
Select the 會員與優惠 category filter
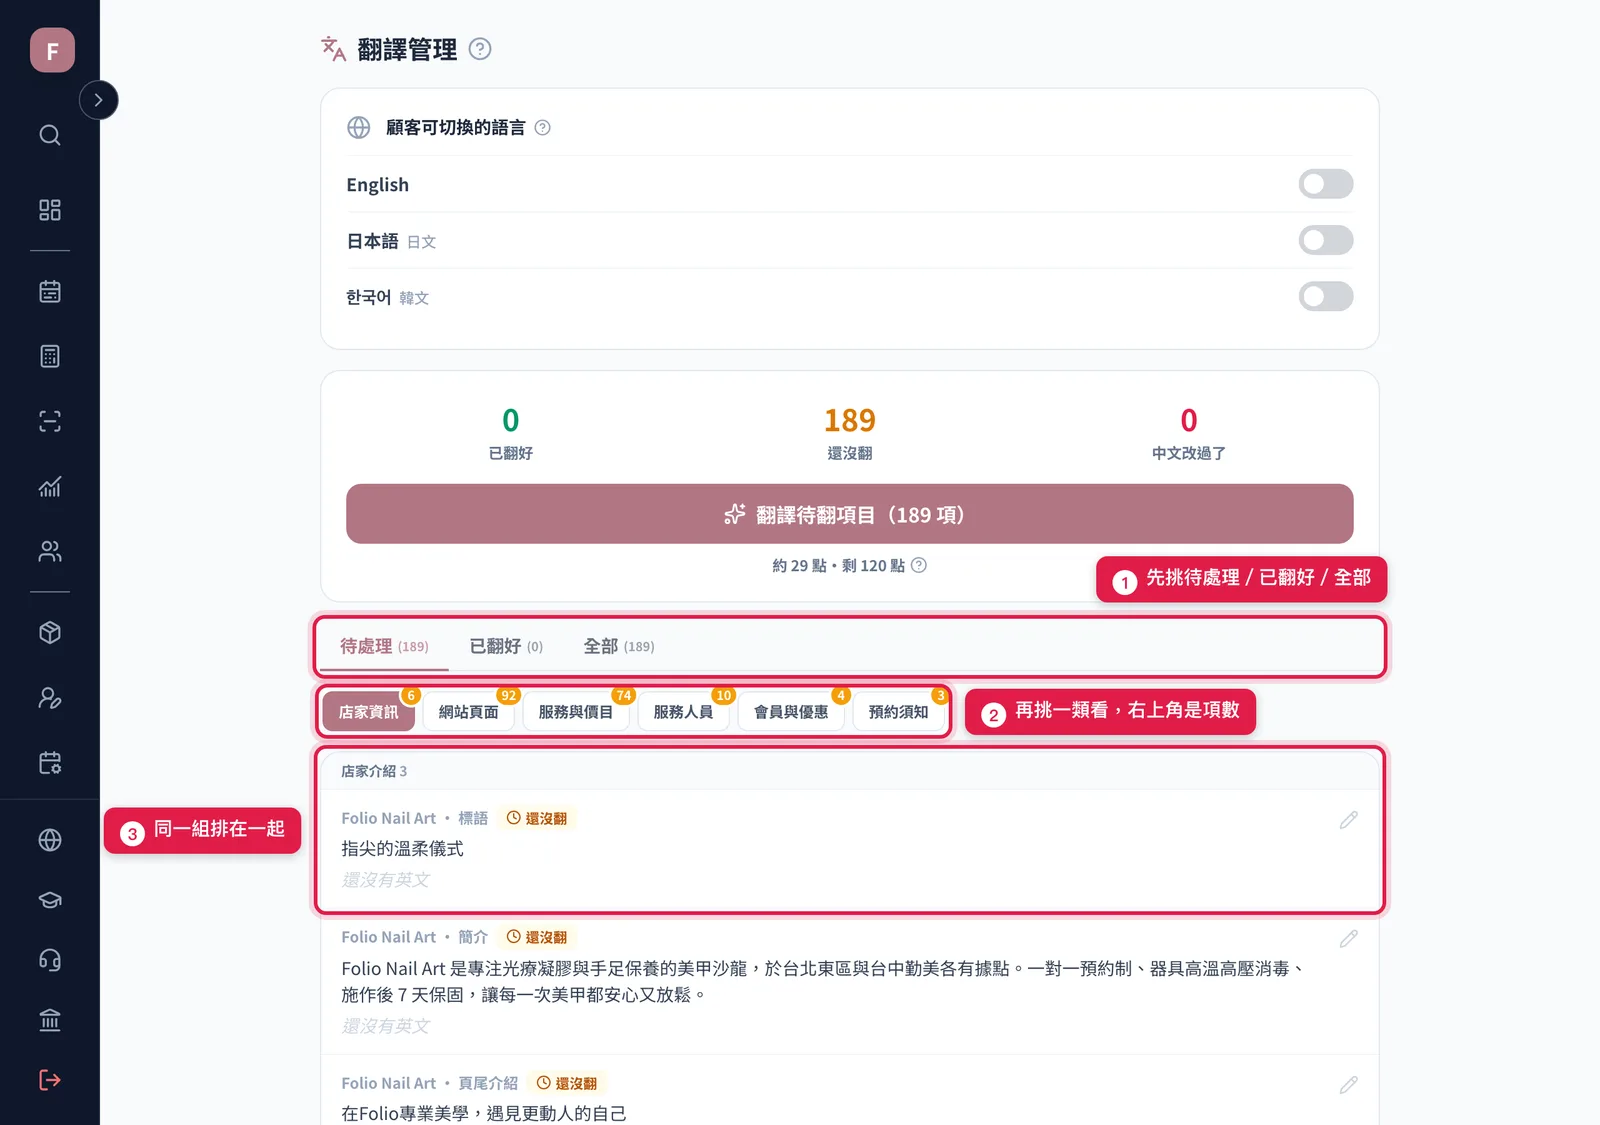click(791, 712)
